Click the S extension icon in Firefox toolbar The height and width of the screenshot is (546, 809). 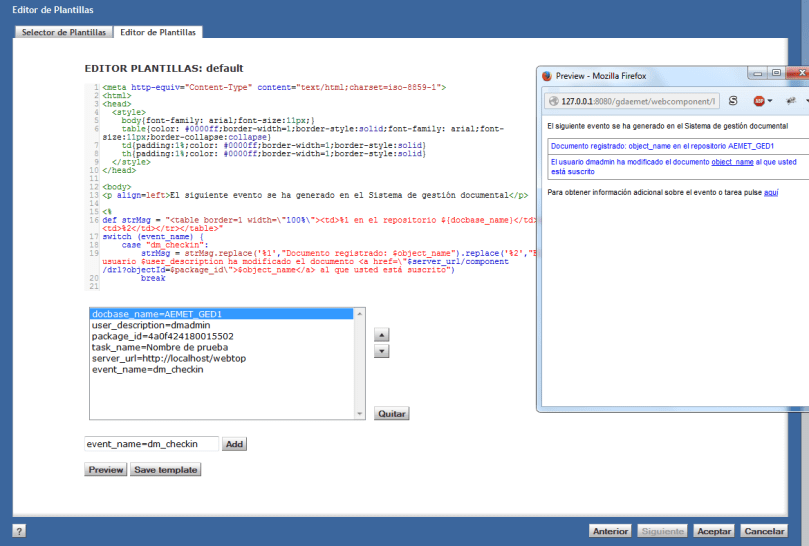pos(733,101)
